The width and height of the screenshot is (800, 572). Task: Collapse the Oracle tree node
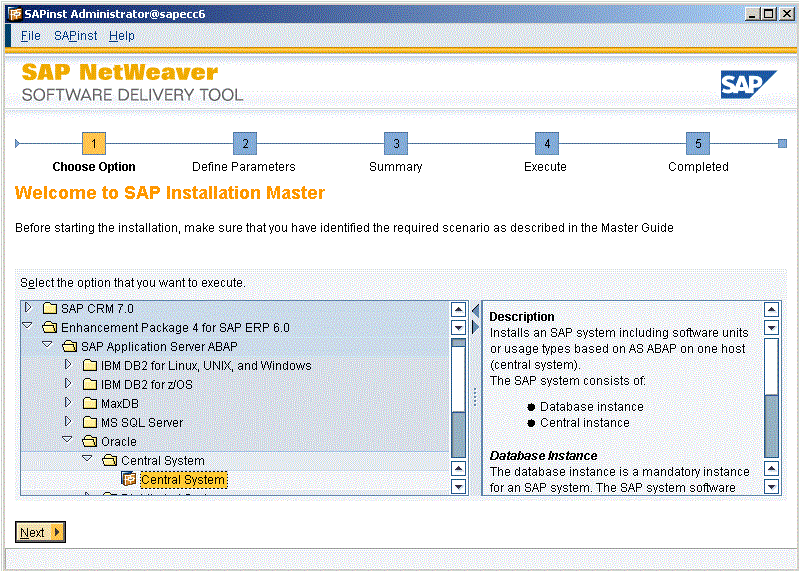(x=68, y=441)
